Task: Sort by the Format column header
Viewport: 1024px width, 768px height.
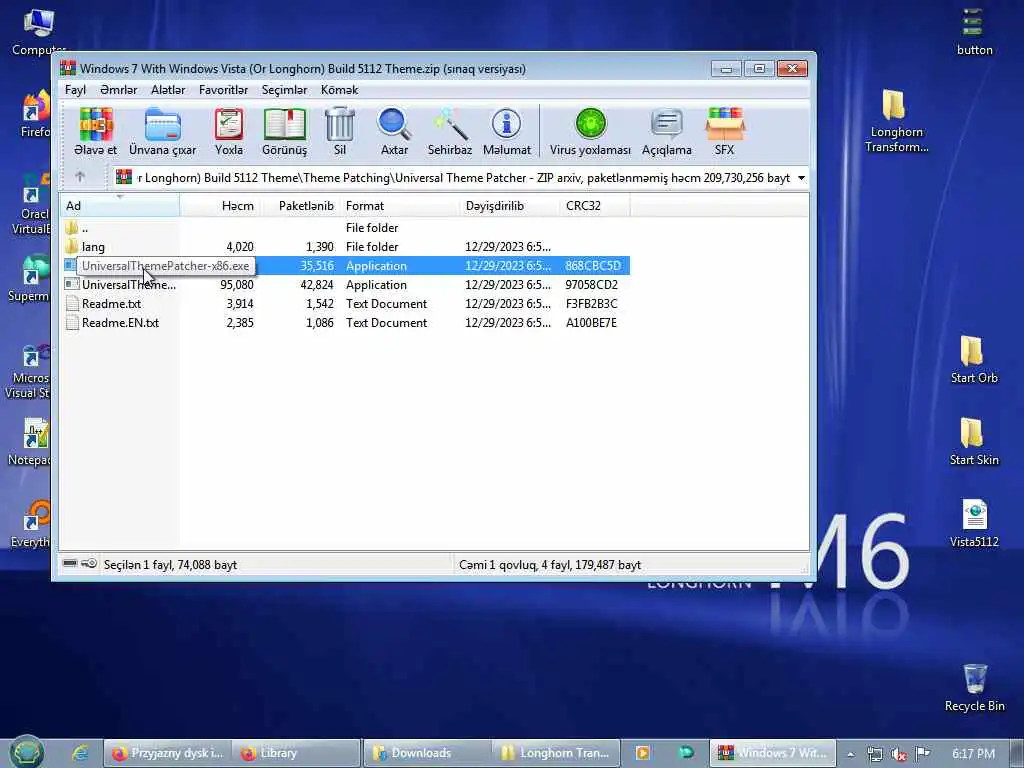Action: 400,206
